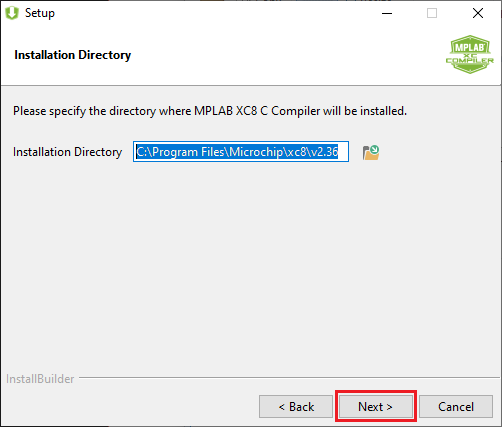Open the browse folder icon
Screen dimensions: 502x427
click(x=371, y=152)
